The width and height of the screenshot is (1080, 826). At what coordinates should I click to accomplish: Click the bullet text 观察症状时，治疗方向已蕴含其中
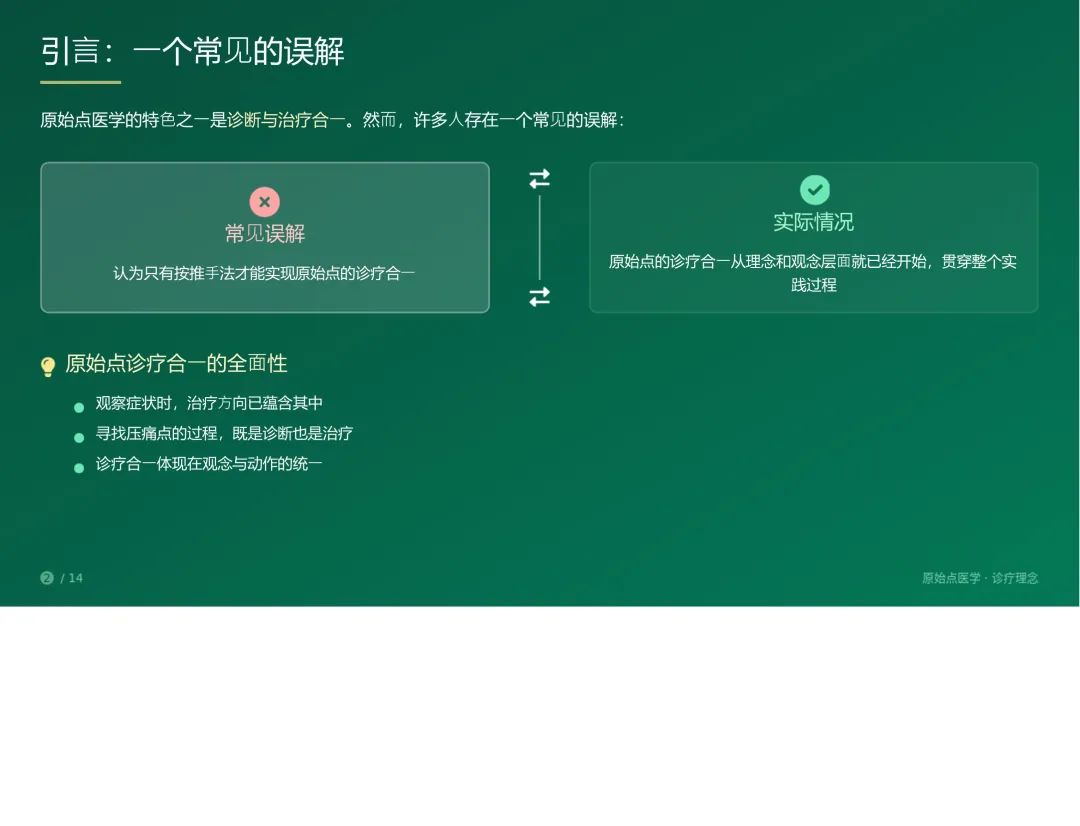209,403
